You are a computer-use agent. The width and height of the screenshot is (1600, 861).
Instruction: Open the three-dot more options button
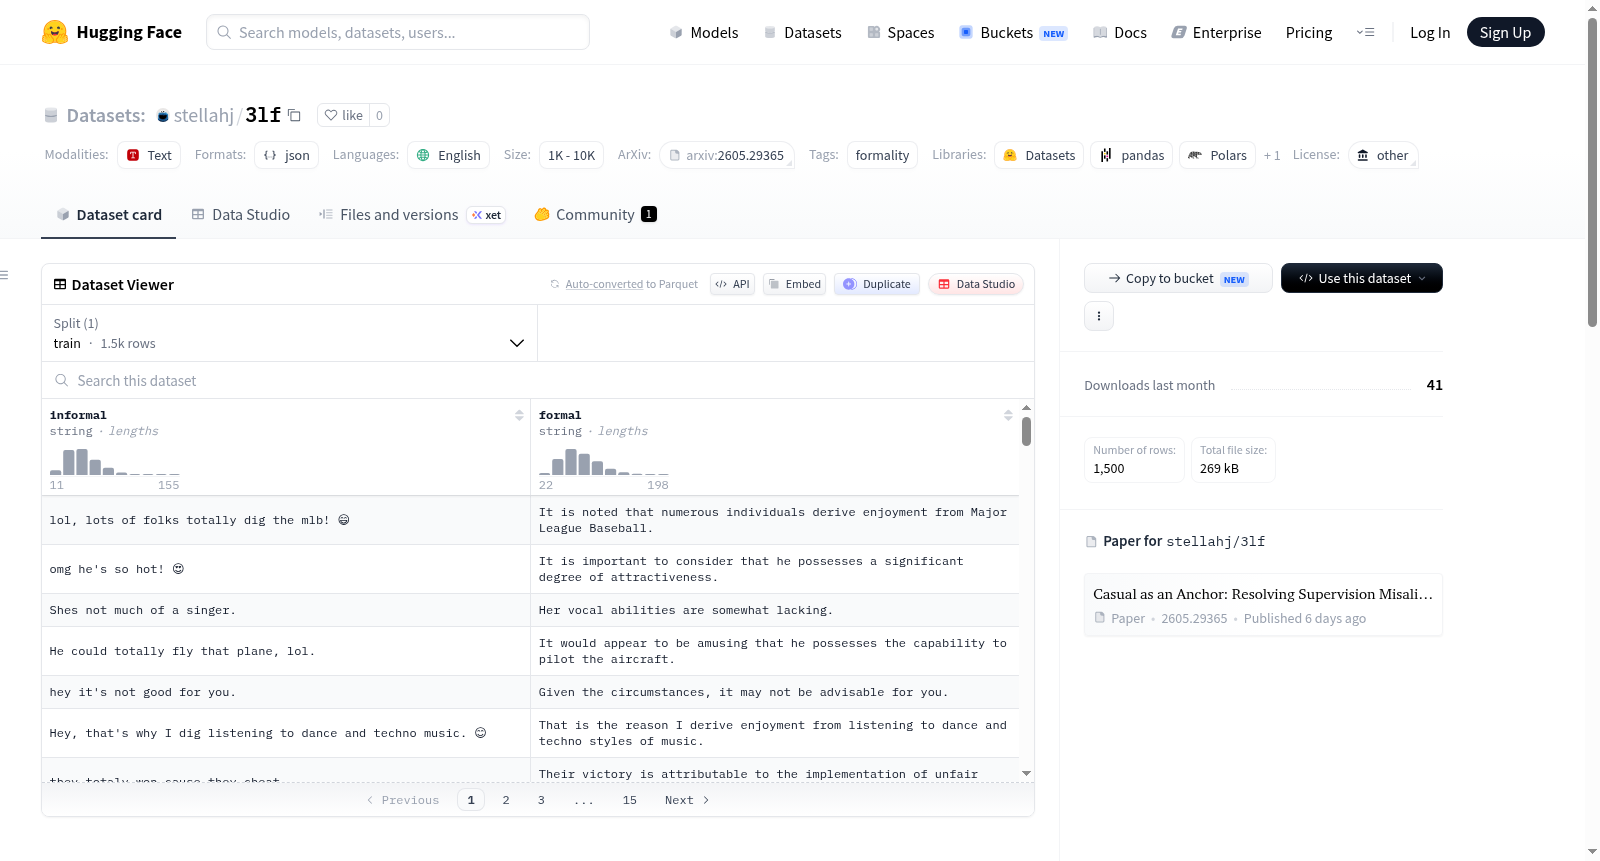pyautogui.click(x=1099, y=316)
